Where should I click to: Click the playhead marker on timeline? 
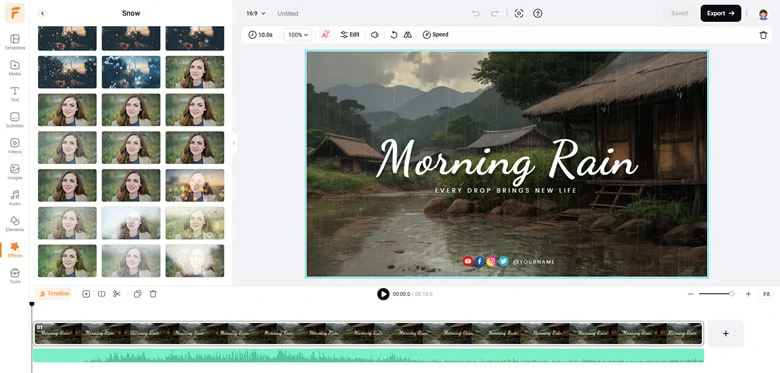point(32,304)
